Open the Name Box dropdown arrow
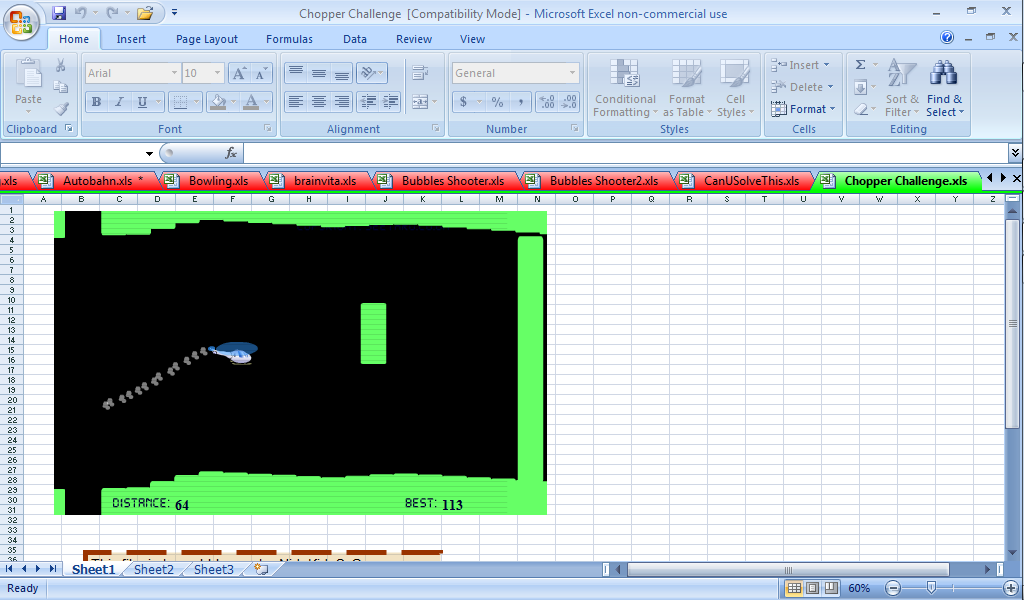1024x600 pixels. pyautogui.click(x=149, y=153)
